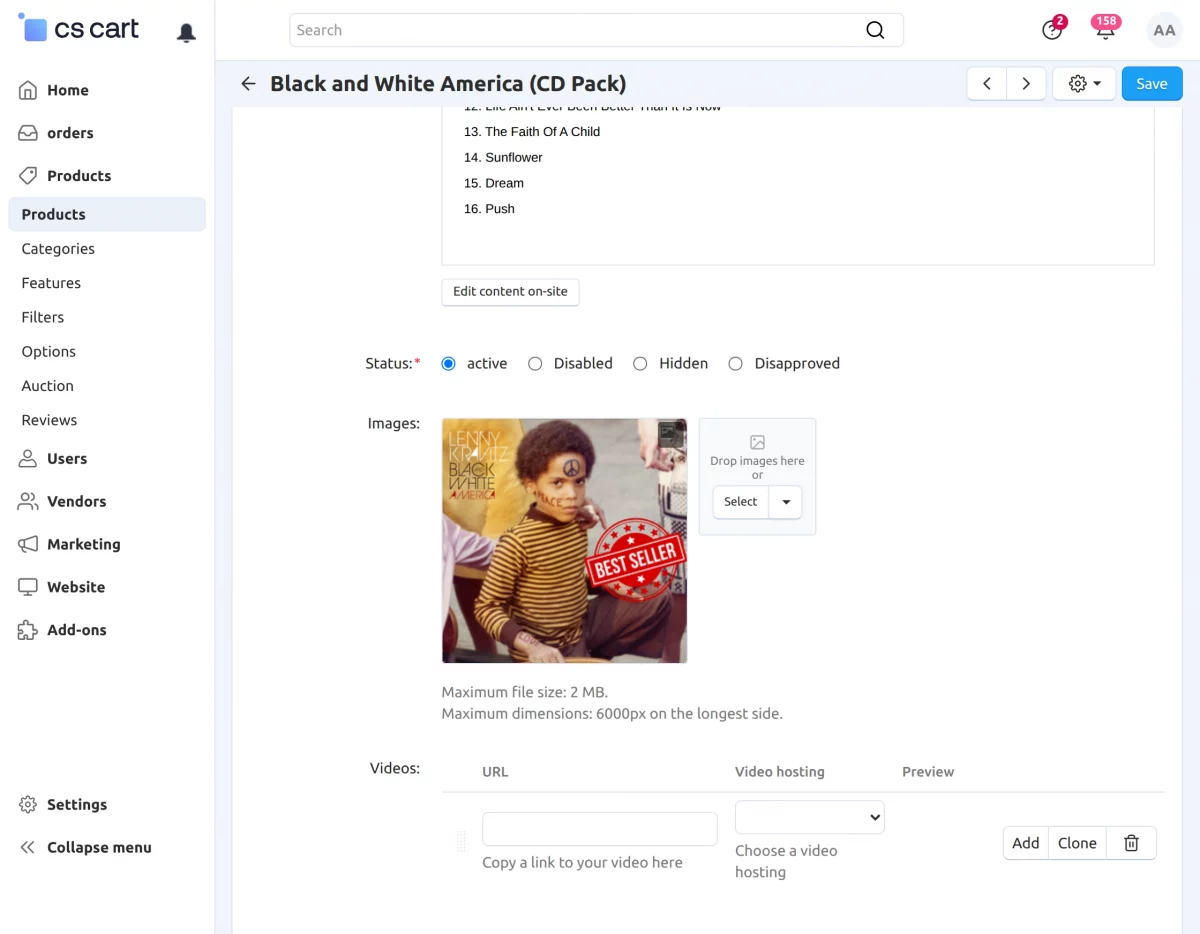Click the '15. Dream' track line
1200x934 pixels.
(494, 184)
